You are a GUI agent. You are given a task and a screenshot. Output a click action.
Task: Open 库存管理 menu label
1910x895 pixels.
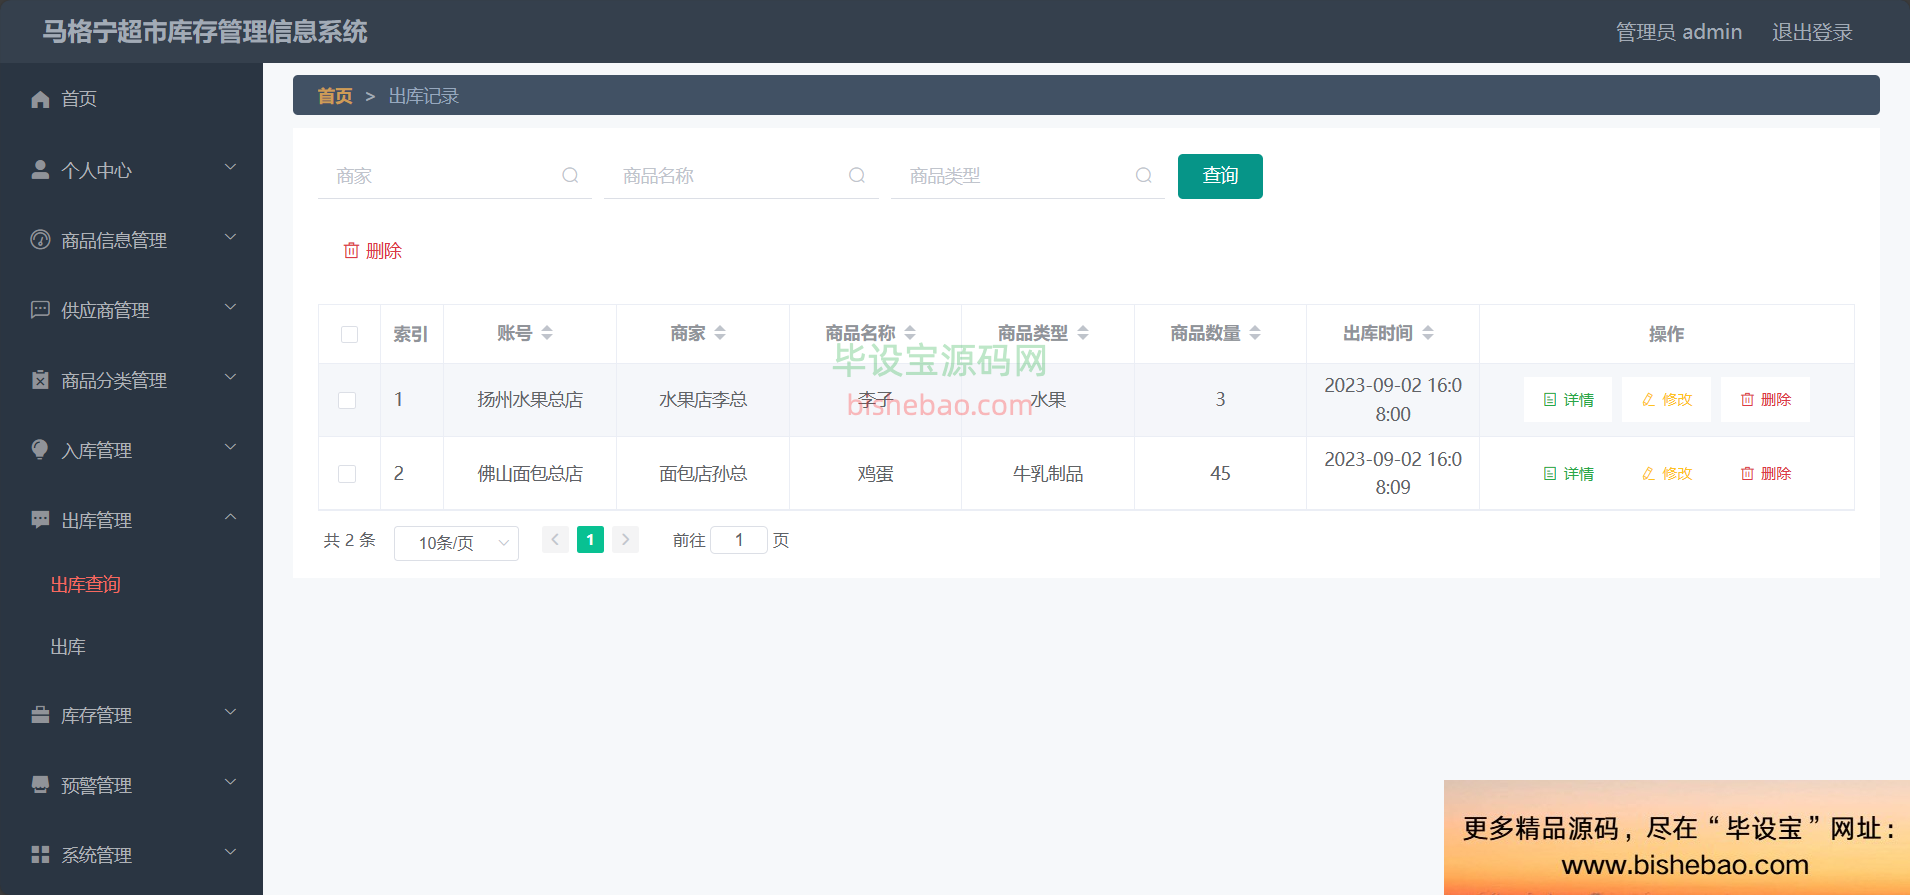pos(96,715)
